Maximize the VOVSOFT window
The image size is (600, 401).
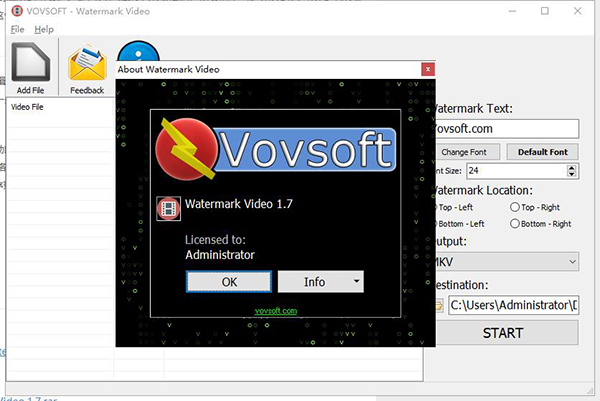[x=545, y=11]
